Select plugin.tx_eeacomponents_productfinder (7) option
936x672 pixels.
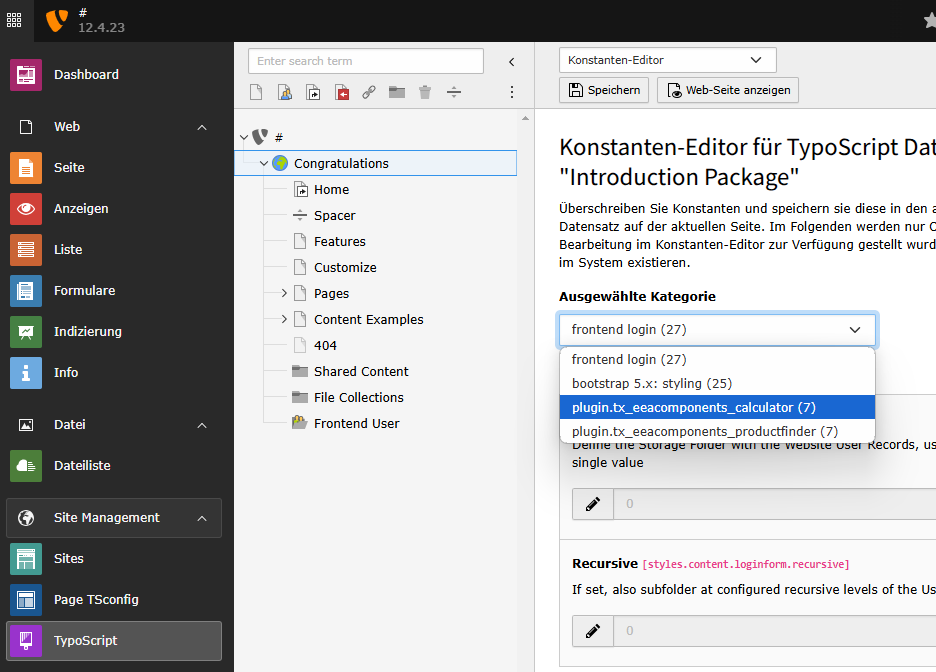pyautogui.click(x=717, y=431)
